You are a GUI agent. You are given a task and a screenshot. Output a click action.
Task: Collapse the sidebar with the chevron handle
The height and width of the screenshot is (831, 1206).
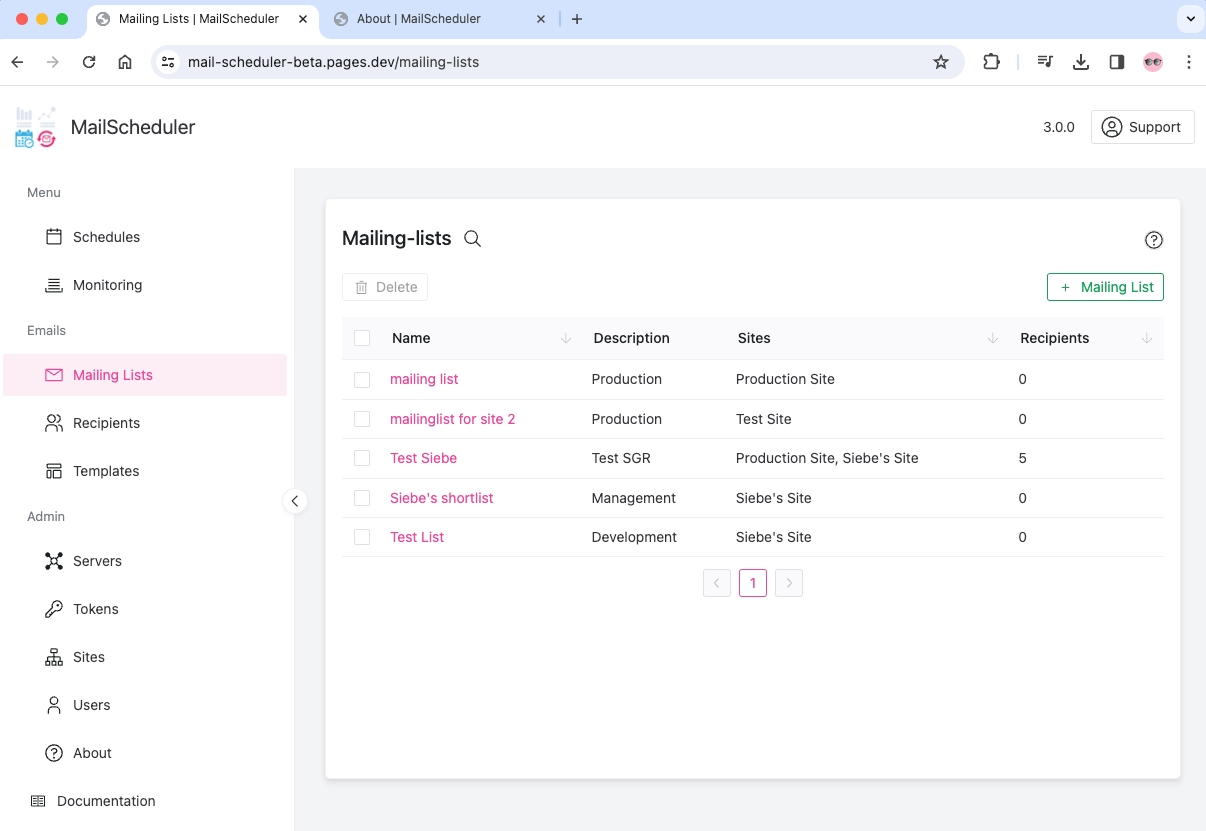coord(295,501)
